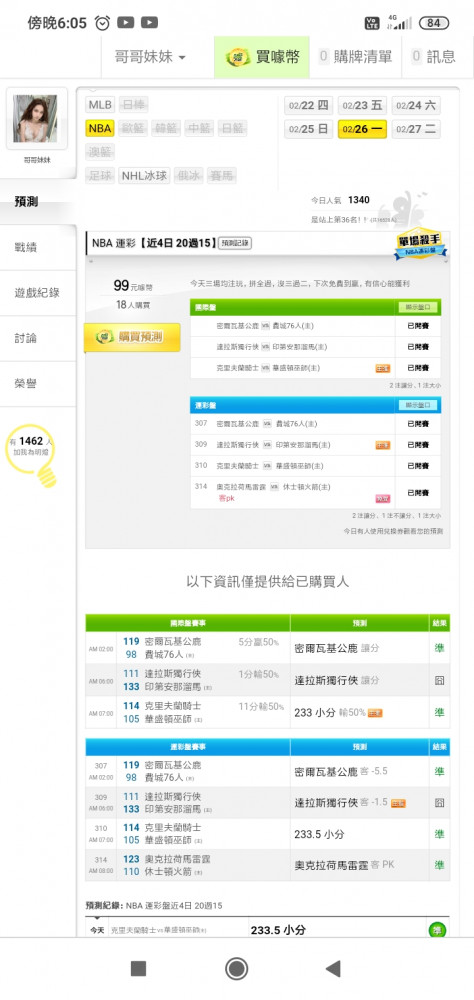Open the 購牌清單 list
The height and width of the screenshot is (1000, 474).
355,57
